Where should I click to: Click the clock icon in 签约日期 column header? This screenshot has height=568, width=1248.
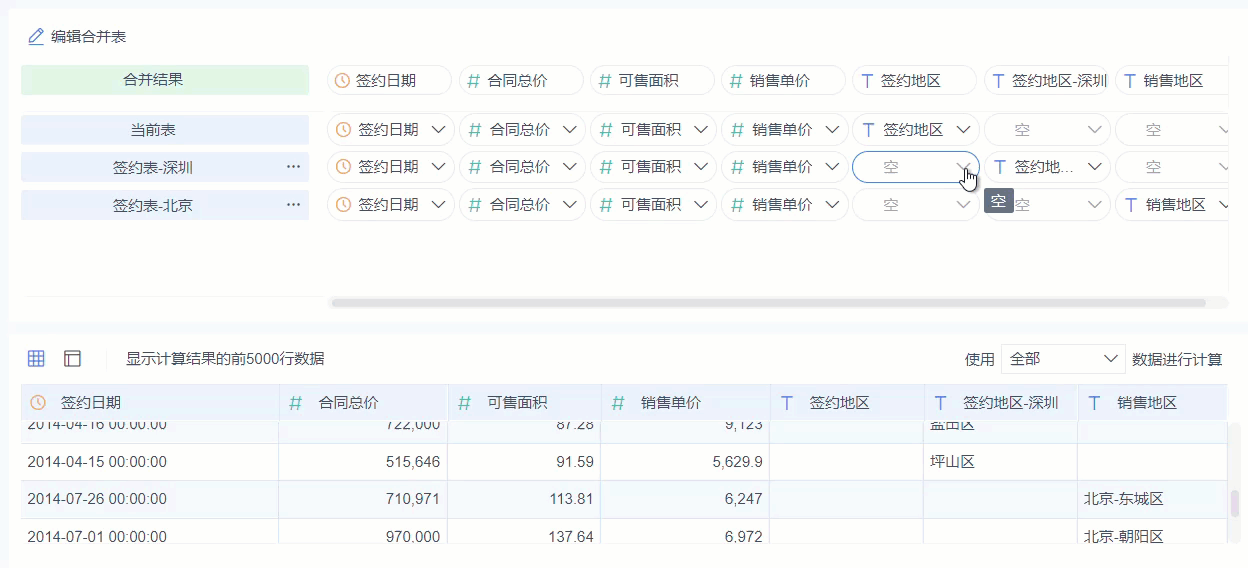(x=38, y=403)
